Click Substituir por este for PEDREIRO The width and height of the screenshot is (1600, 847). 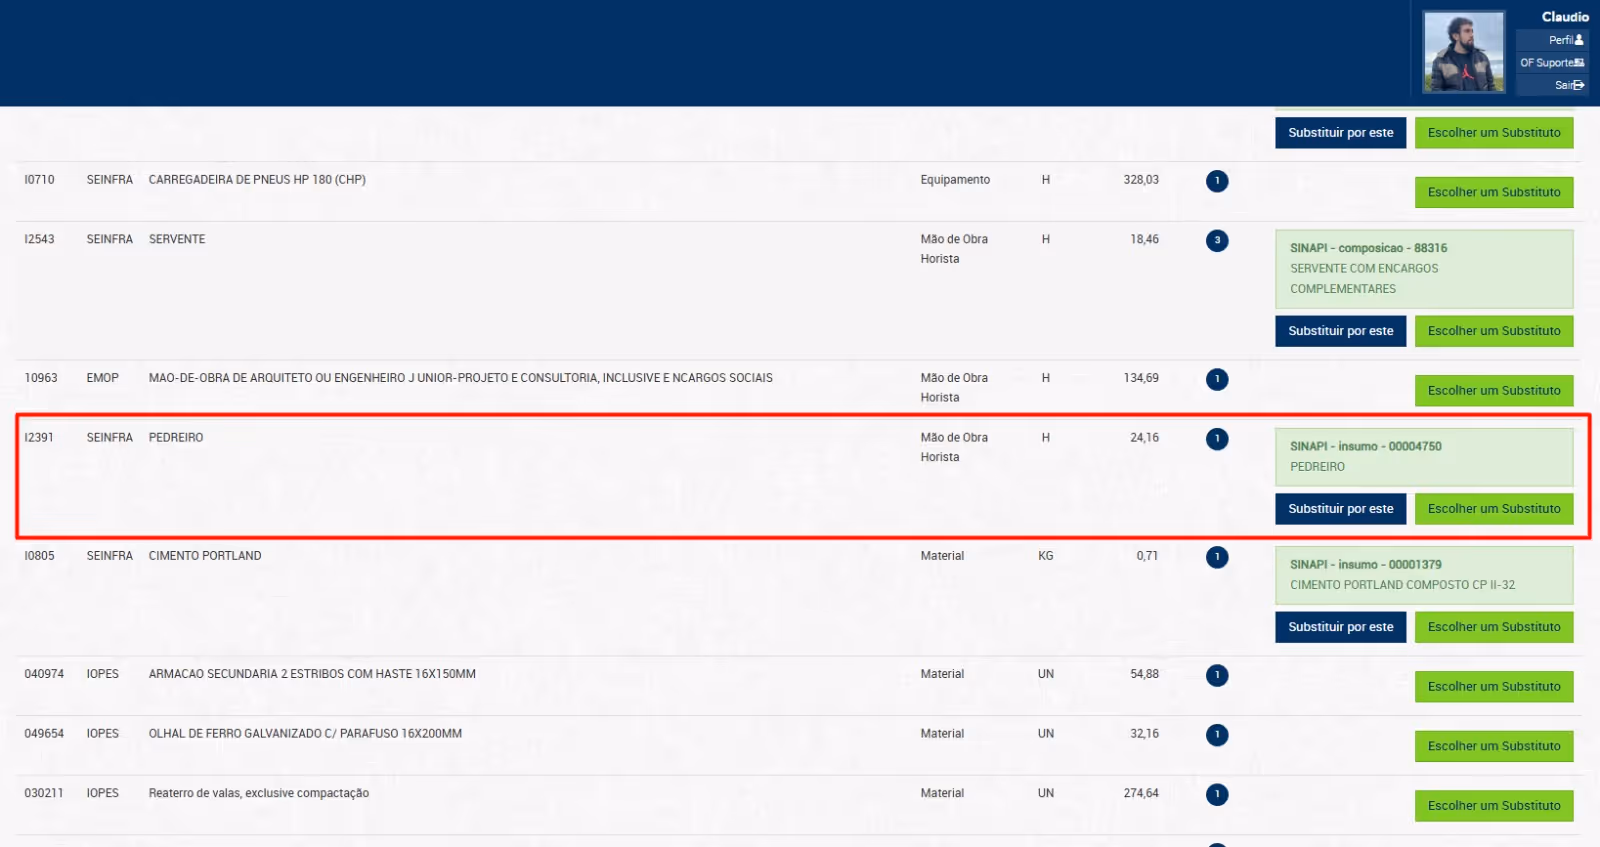[x=1341, y=509]
